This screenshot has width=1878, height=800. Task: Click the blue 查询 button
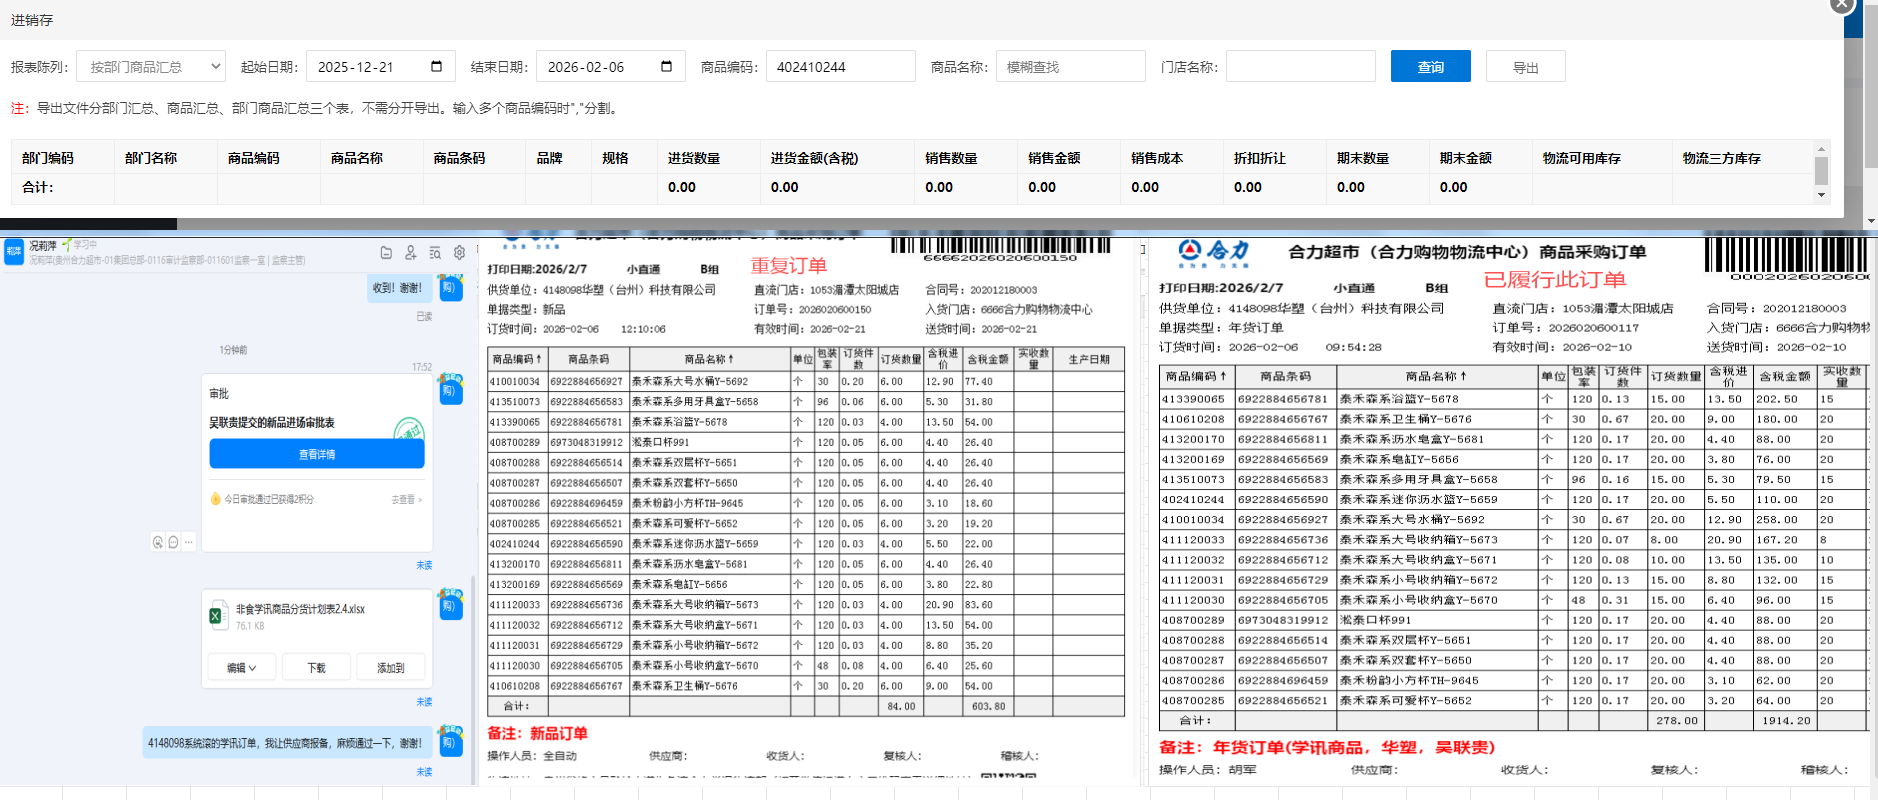pos(1430,67)
